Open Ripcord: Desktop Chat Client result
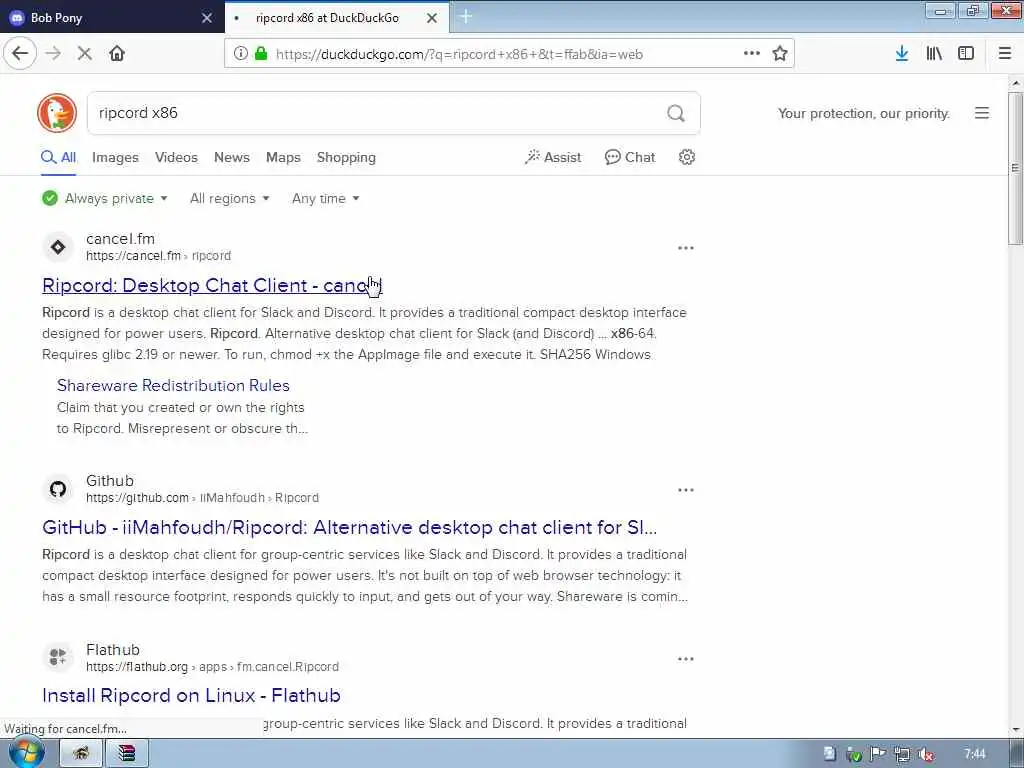 click(x=212, y=285)
